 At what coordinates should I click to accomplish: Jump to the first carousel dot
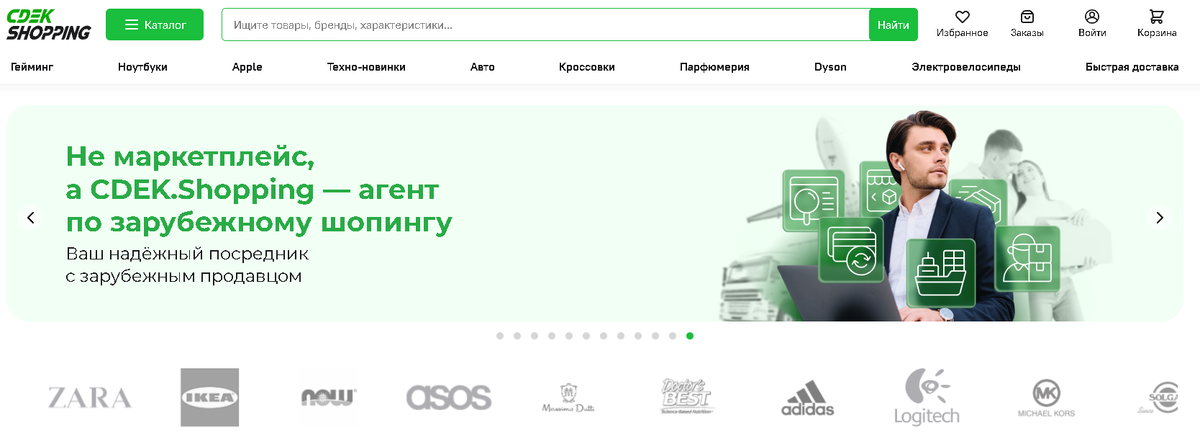pyautogui.click(x=500, y=336)
